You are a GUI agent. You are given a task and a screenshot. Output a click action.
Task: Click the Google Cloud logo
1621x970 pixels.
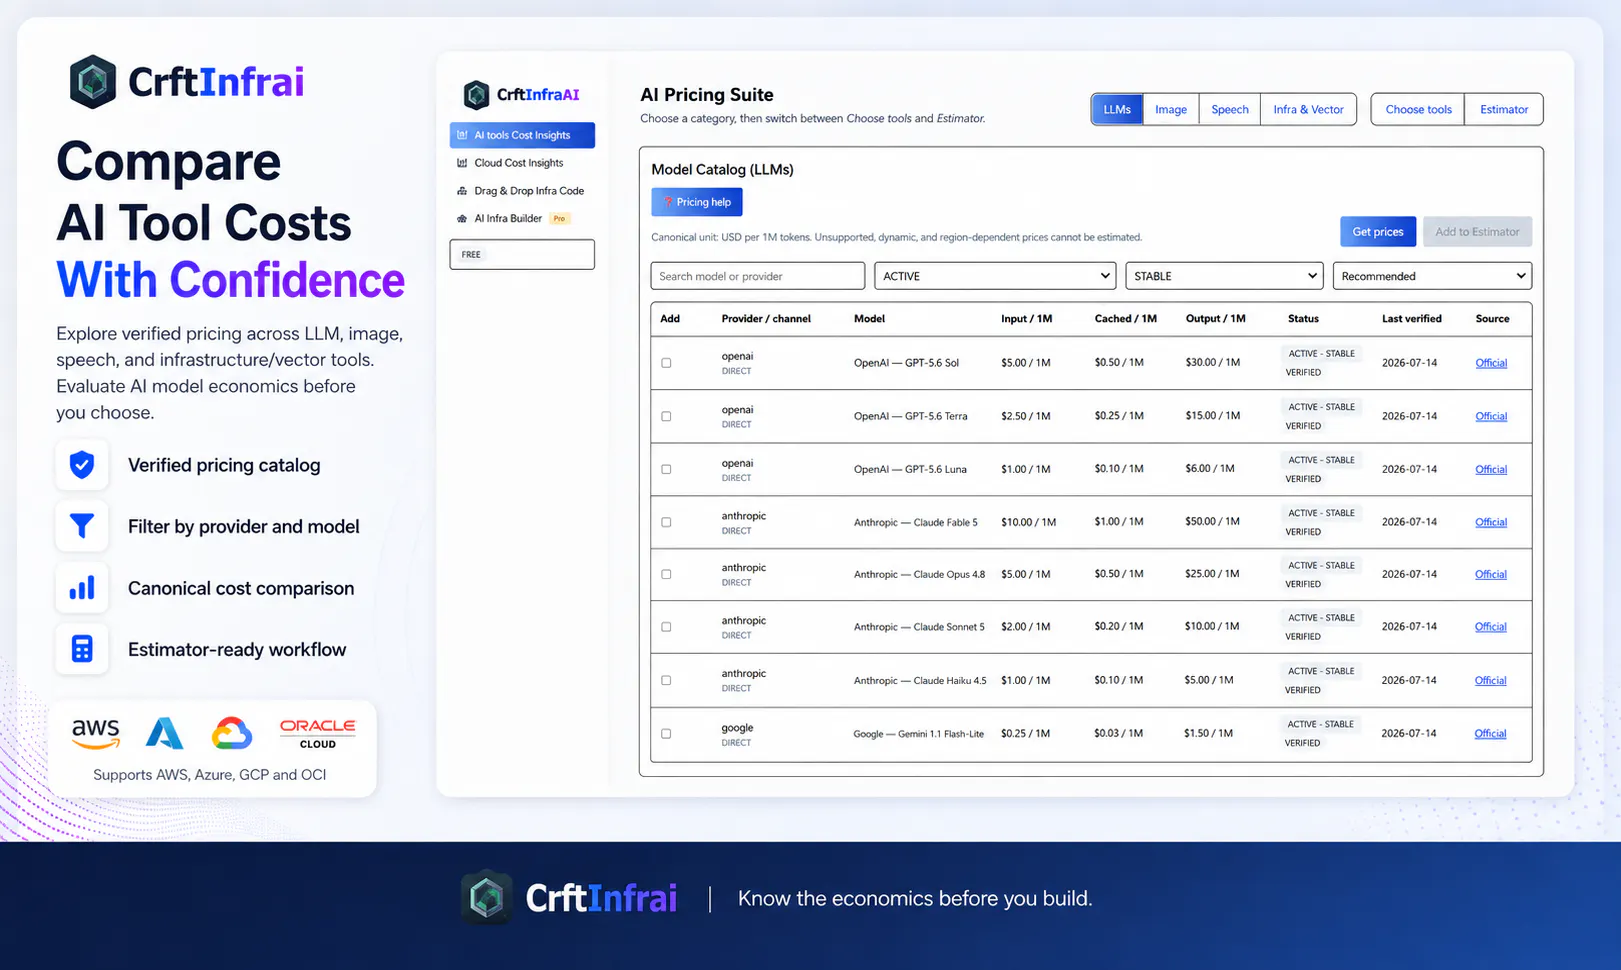point(232,733)
